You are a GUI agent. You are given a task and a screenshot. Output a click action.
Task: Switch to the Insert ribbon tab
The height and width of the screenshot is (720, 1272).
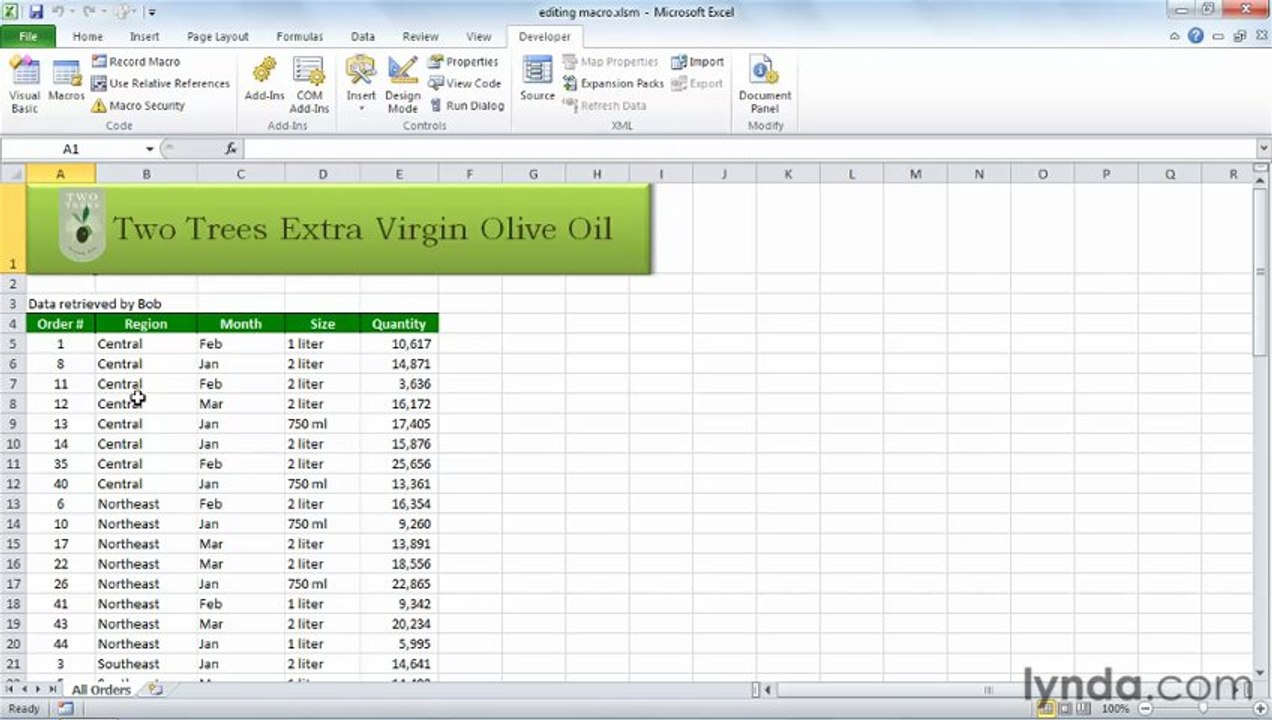144,37
